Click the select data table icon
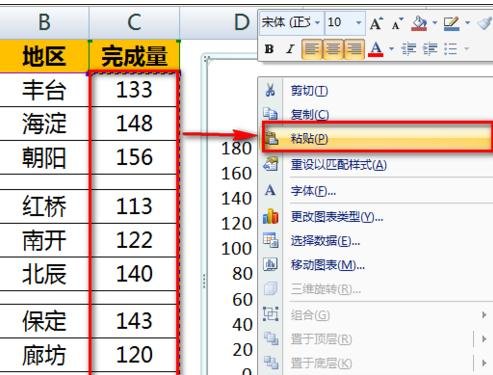The width and height of the screenshot is (493, 375). pos(271,240)
